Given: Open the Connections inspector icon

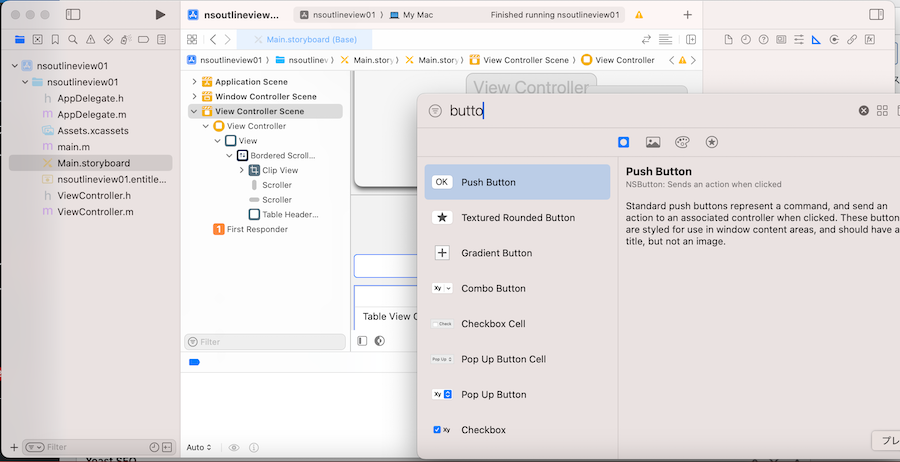Looking at the screenshot, I should click(x=851, y=40).
